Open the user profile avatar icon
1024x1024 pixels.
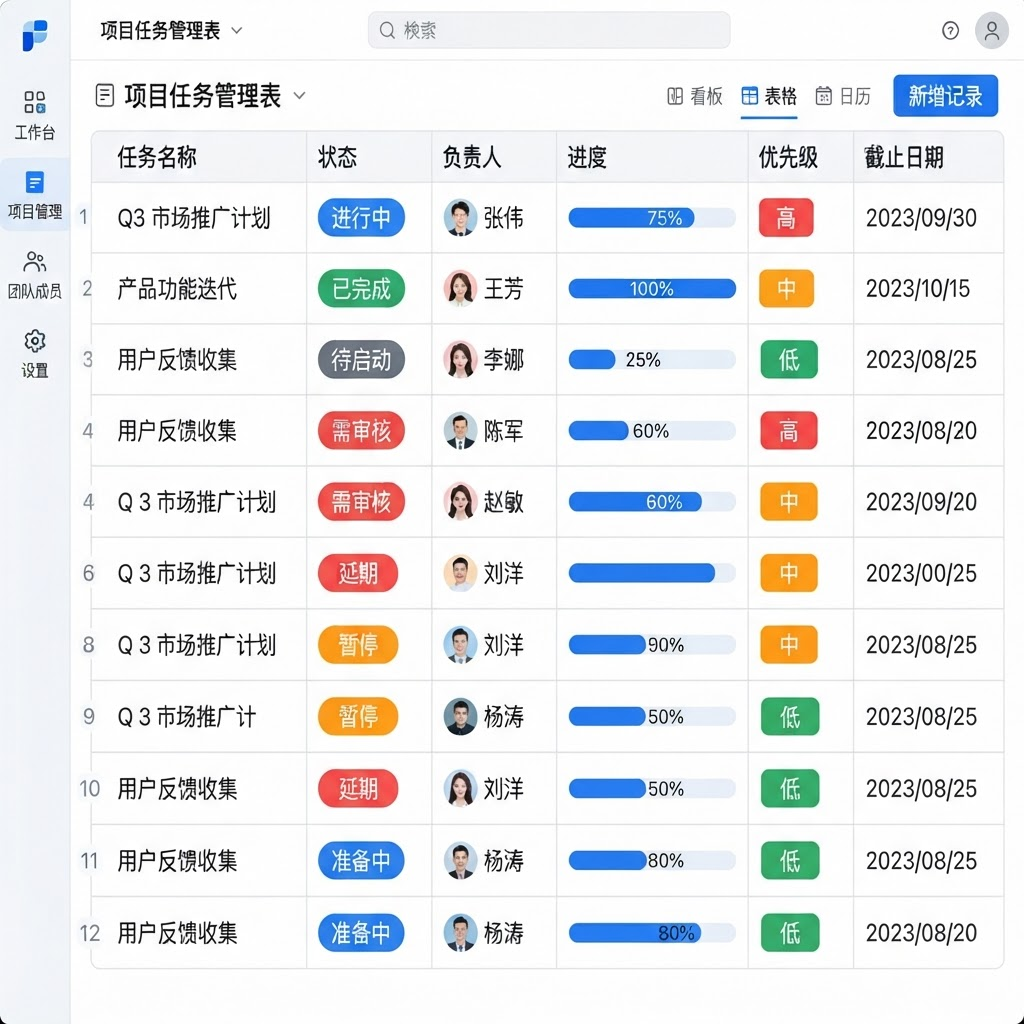[991, 30]
